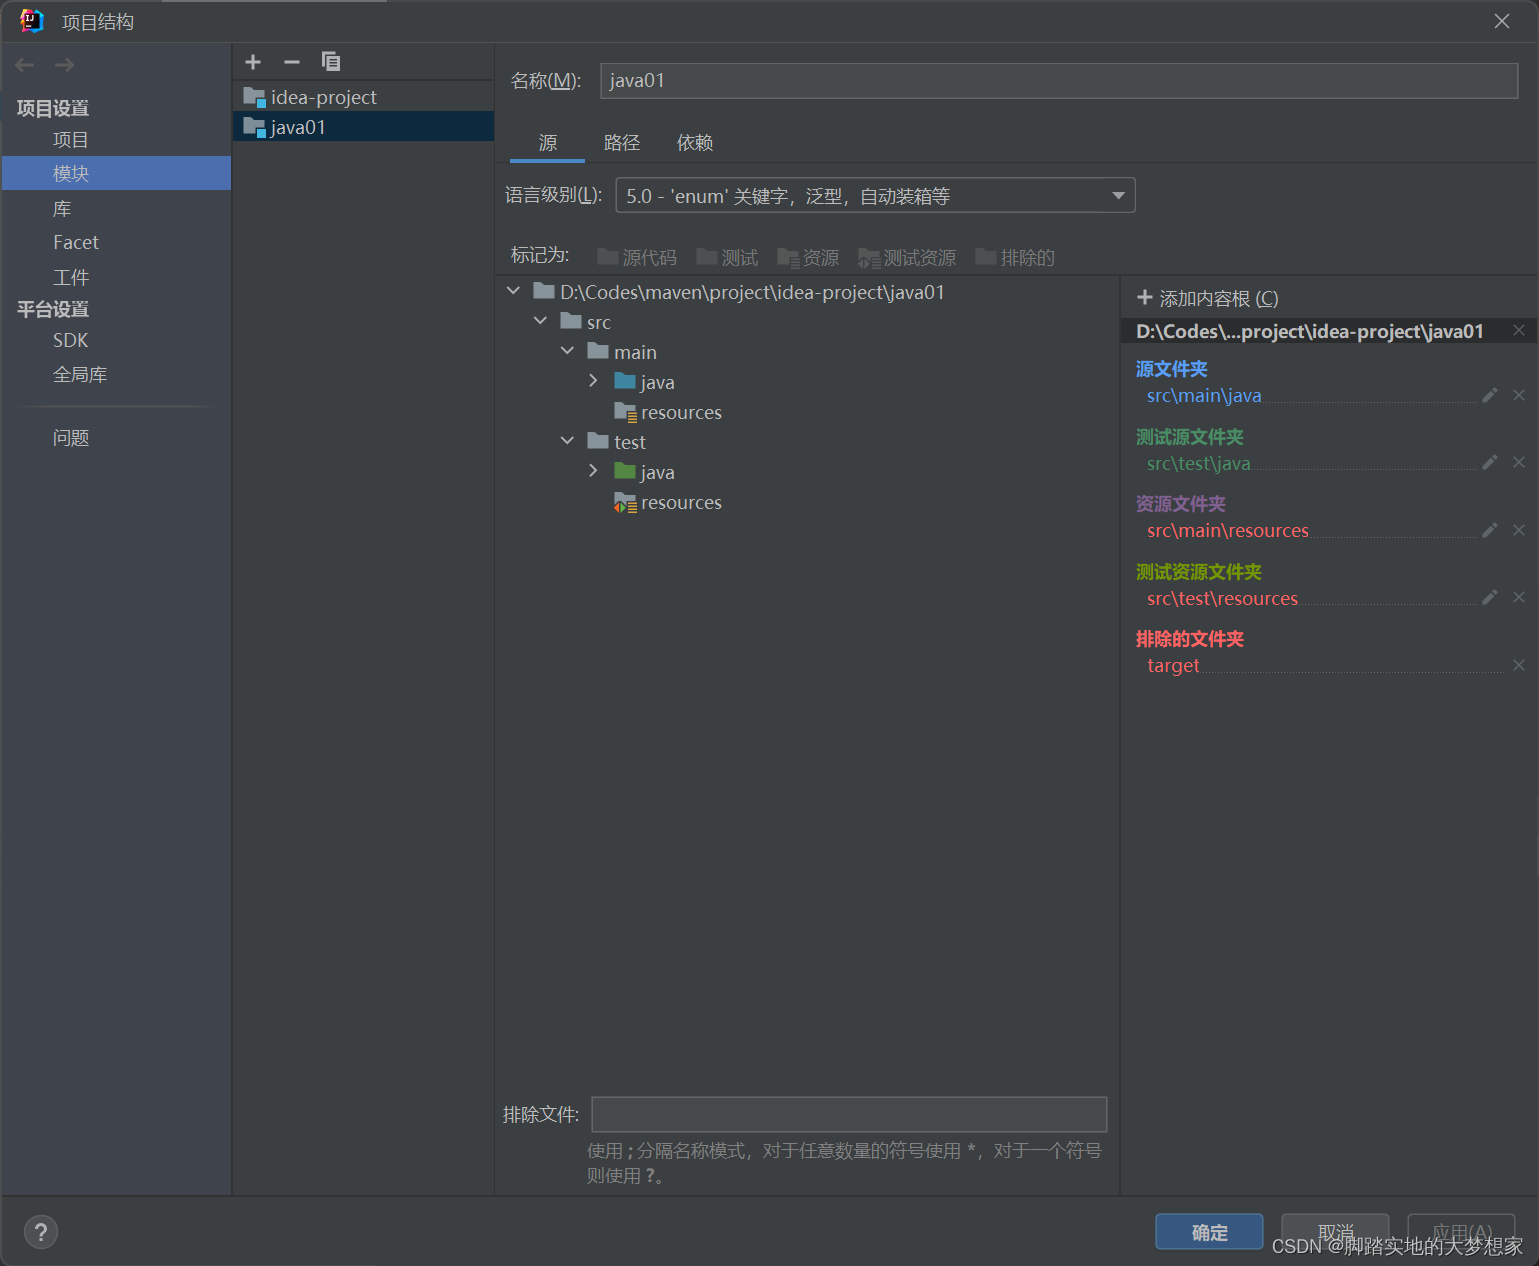Unmark src\test\java test source folder
This screenshot has height=1266, width=1539.
[x=1519, y=462]
